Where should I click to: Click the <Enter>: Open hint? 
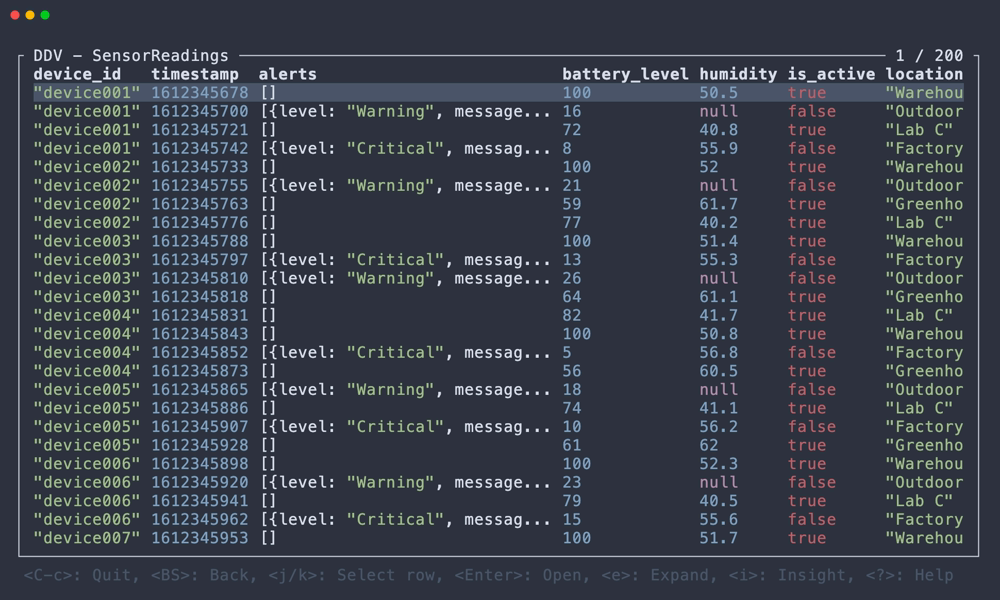pos(520,575)
